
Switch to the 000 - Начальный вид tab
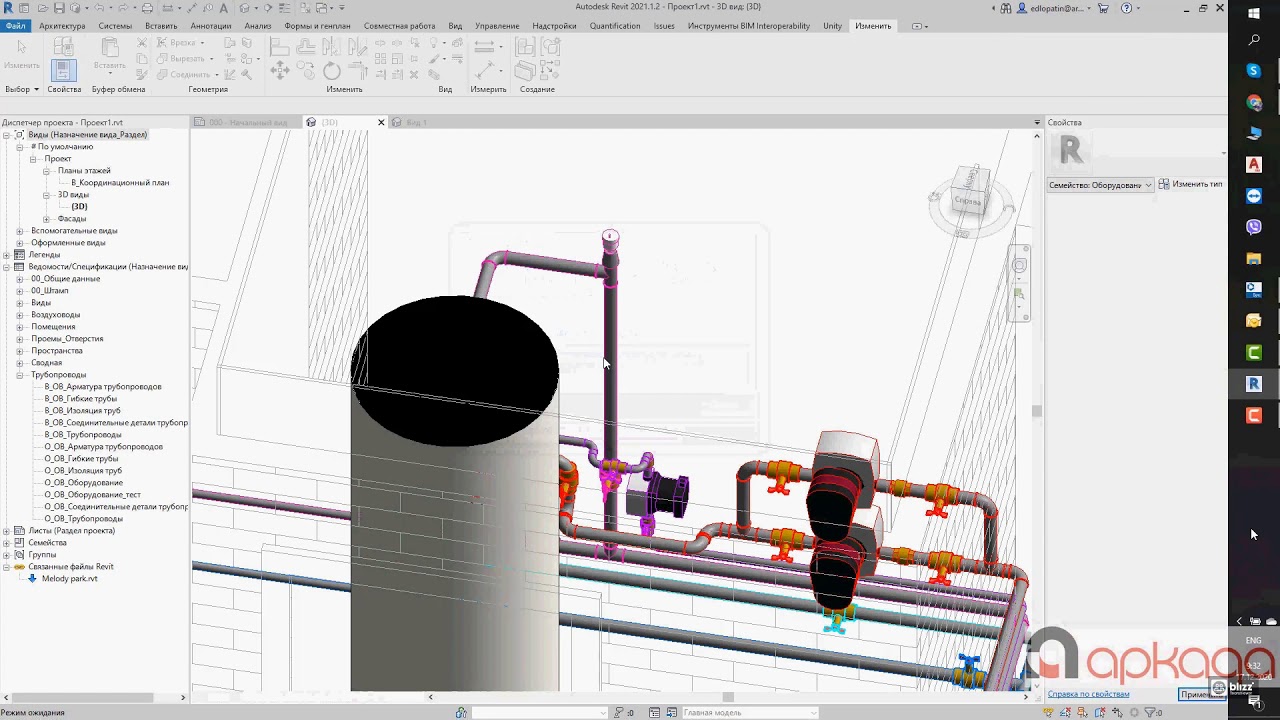[248, 122]
